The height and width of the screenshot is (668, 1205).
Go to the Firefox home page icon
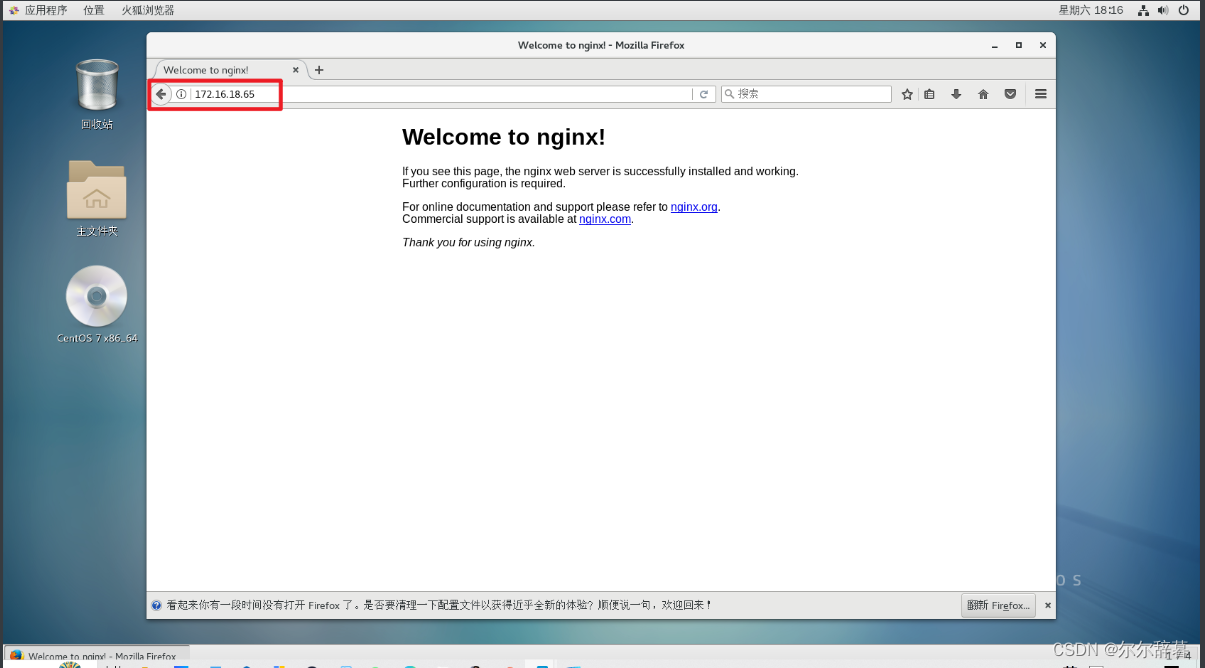983,94
